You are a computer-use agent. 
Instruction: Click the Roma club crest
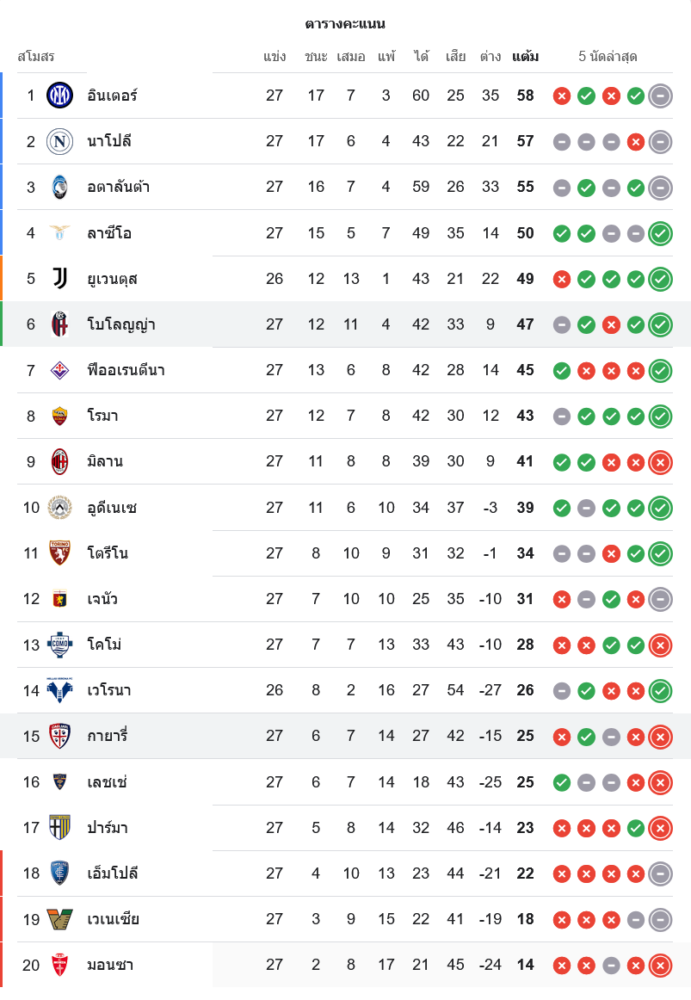tap(61, 415)
